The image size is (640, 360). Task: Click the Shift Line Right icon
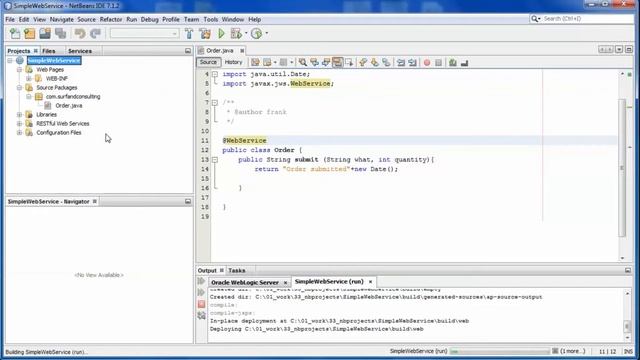(412, 62)
